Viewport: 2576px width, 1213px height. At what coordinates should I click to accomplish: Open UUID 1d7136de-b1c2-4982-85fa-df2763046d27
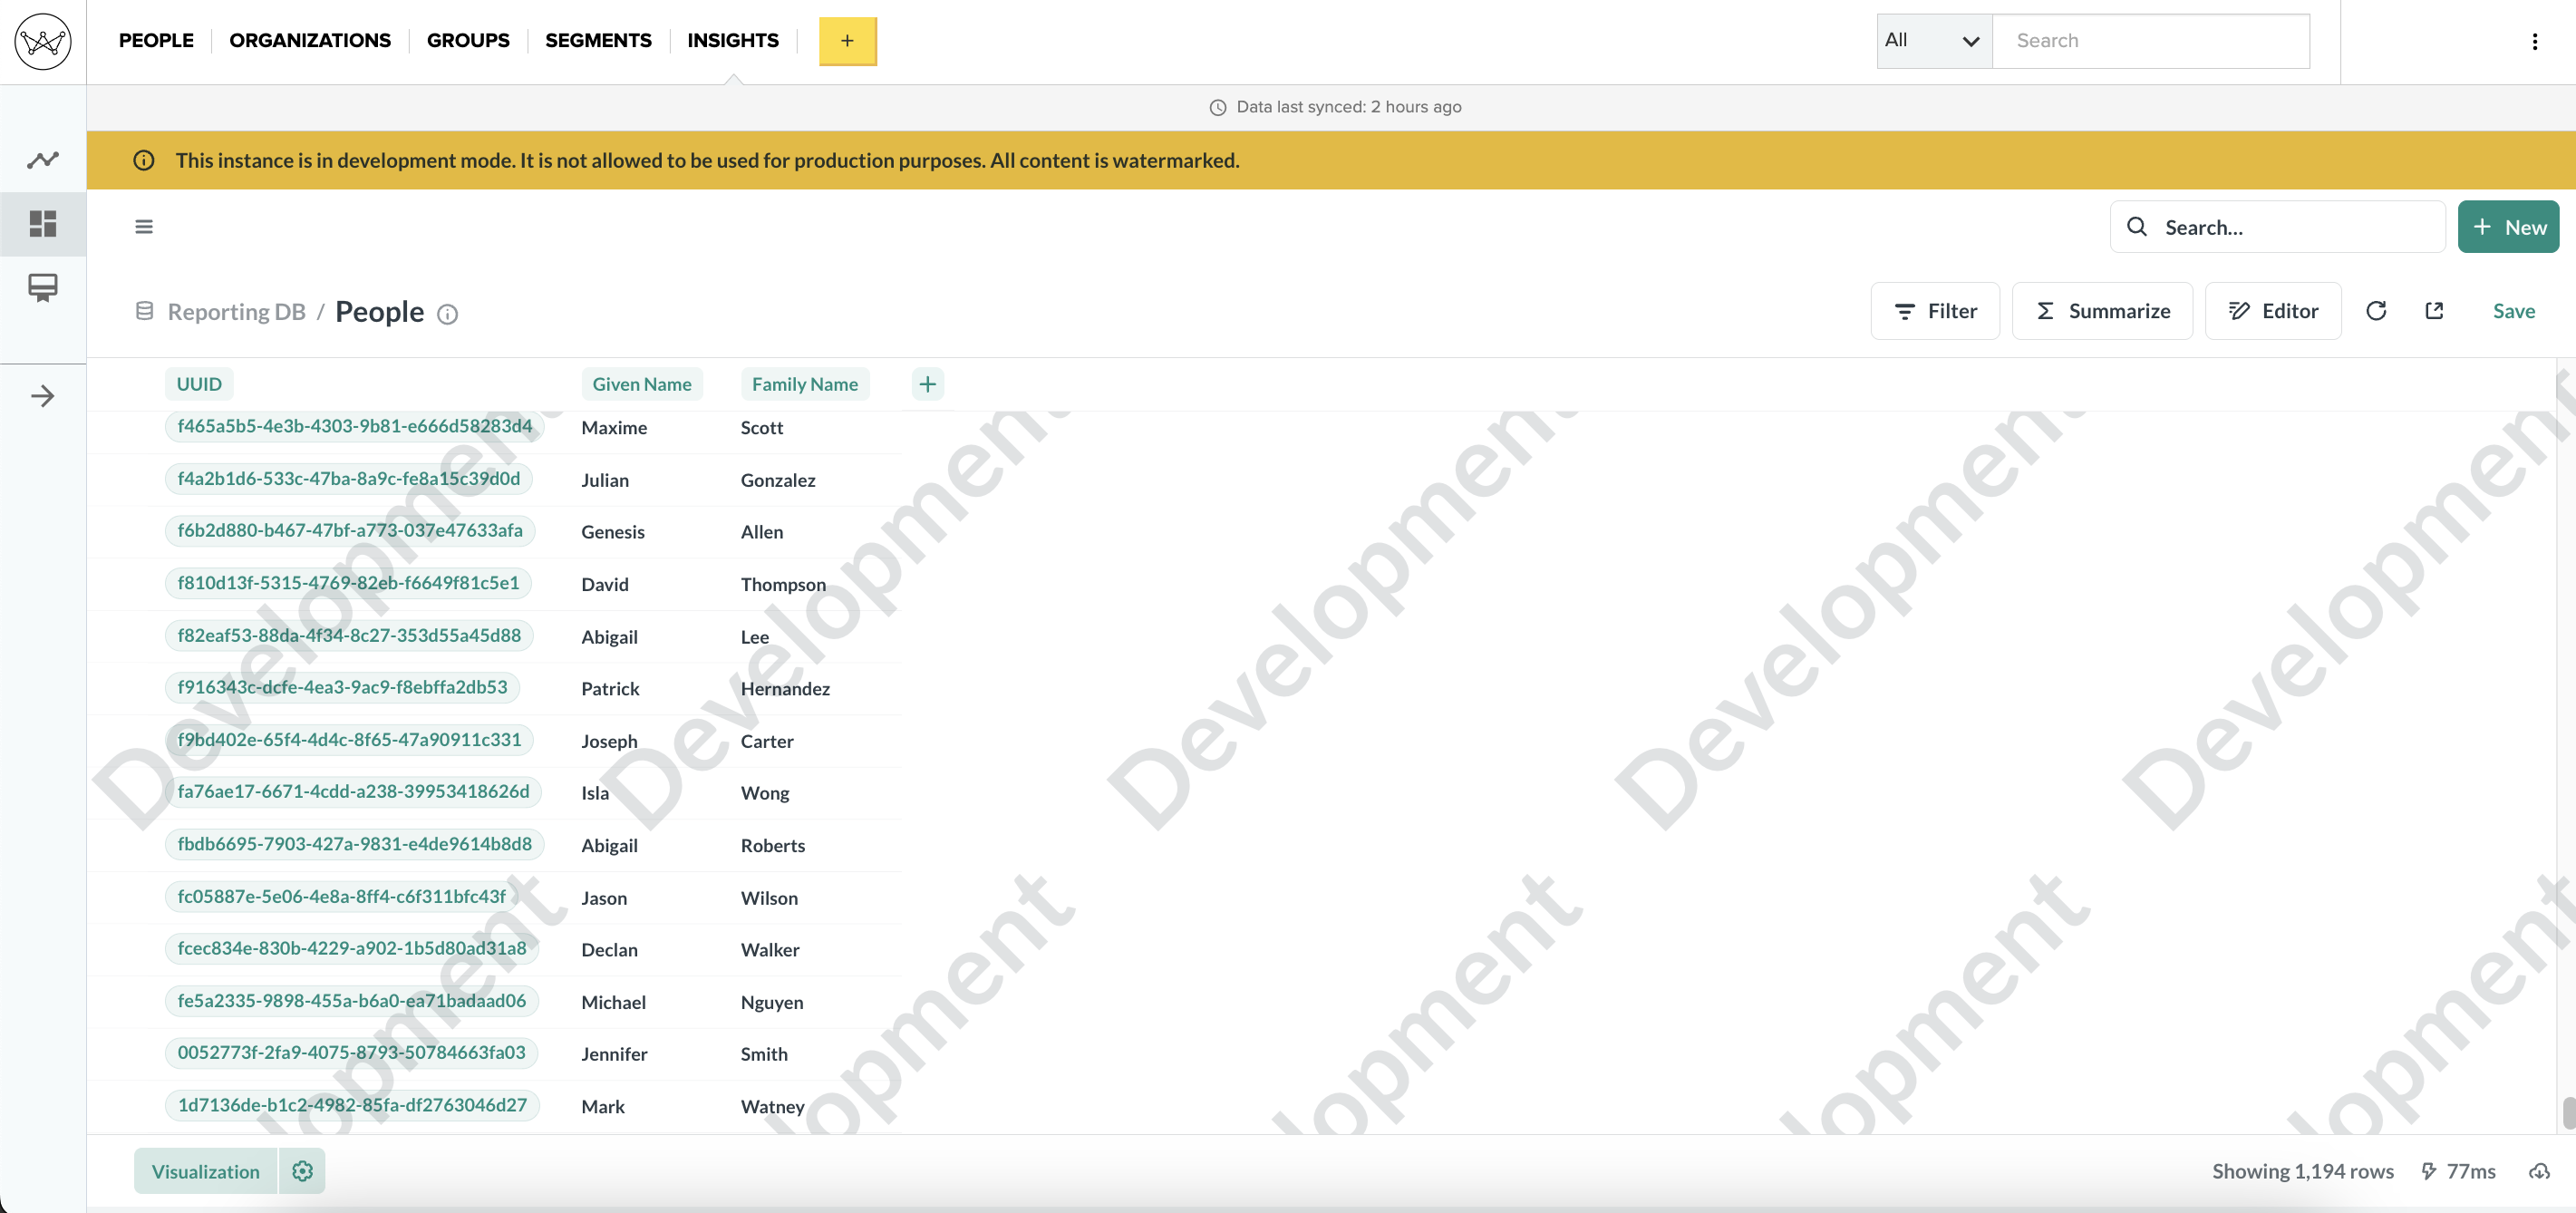click(x=352, y=1105)
